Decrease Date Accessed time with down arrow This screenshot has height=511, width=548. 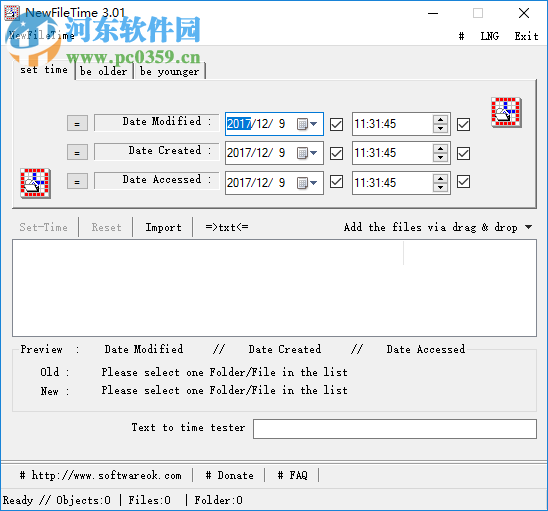click(440, 187)
